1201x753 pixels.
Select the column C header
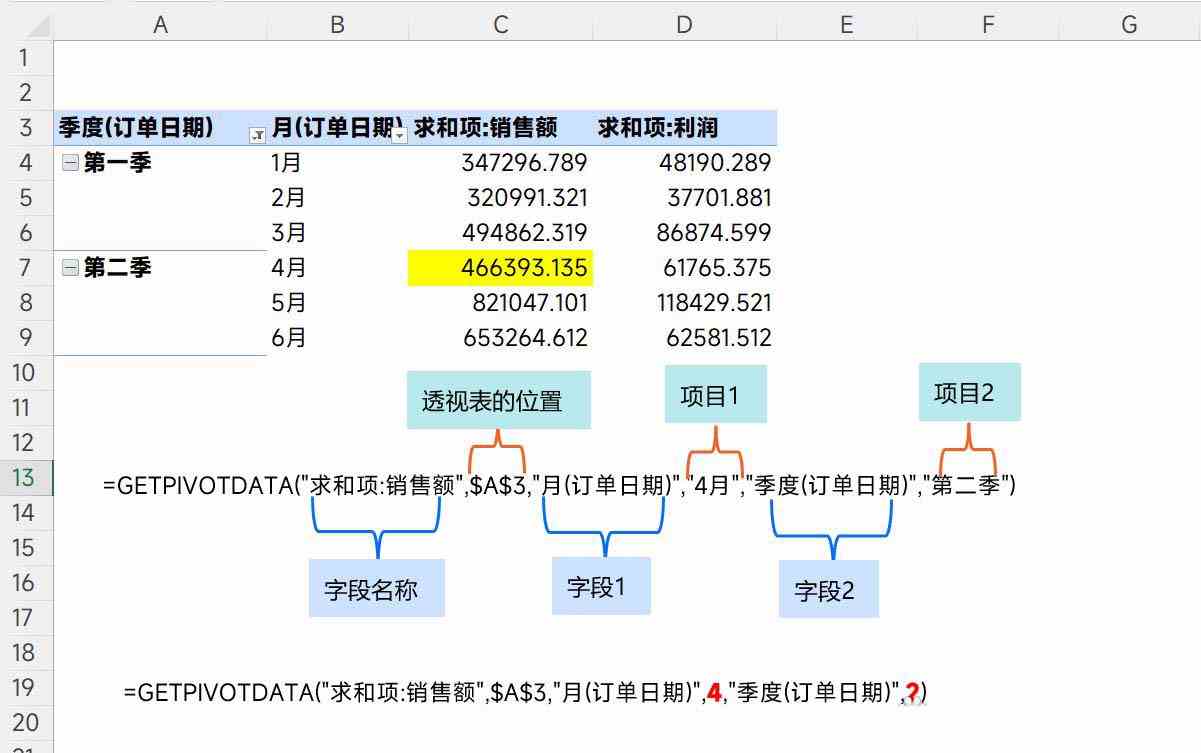(500, 25)
